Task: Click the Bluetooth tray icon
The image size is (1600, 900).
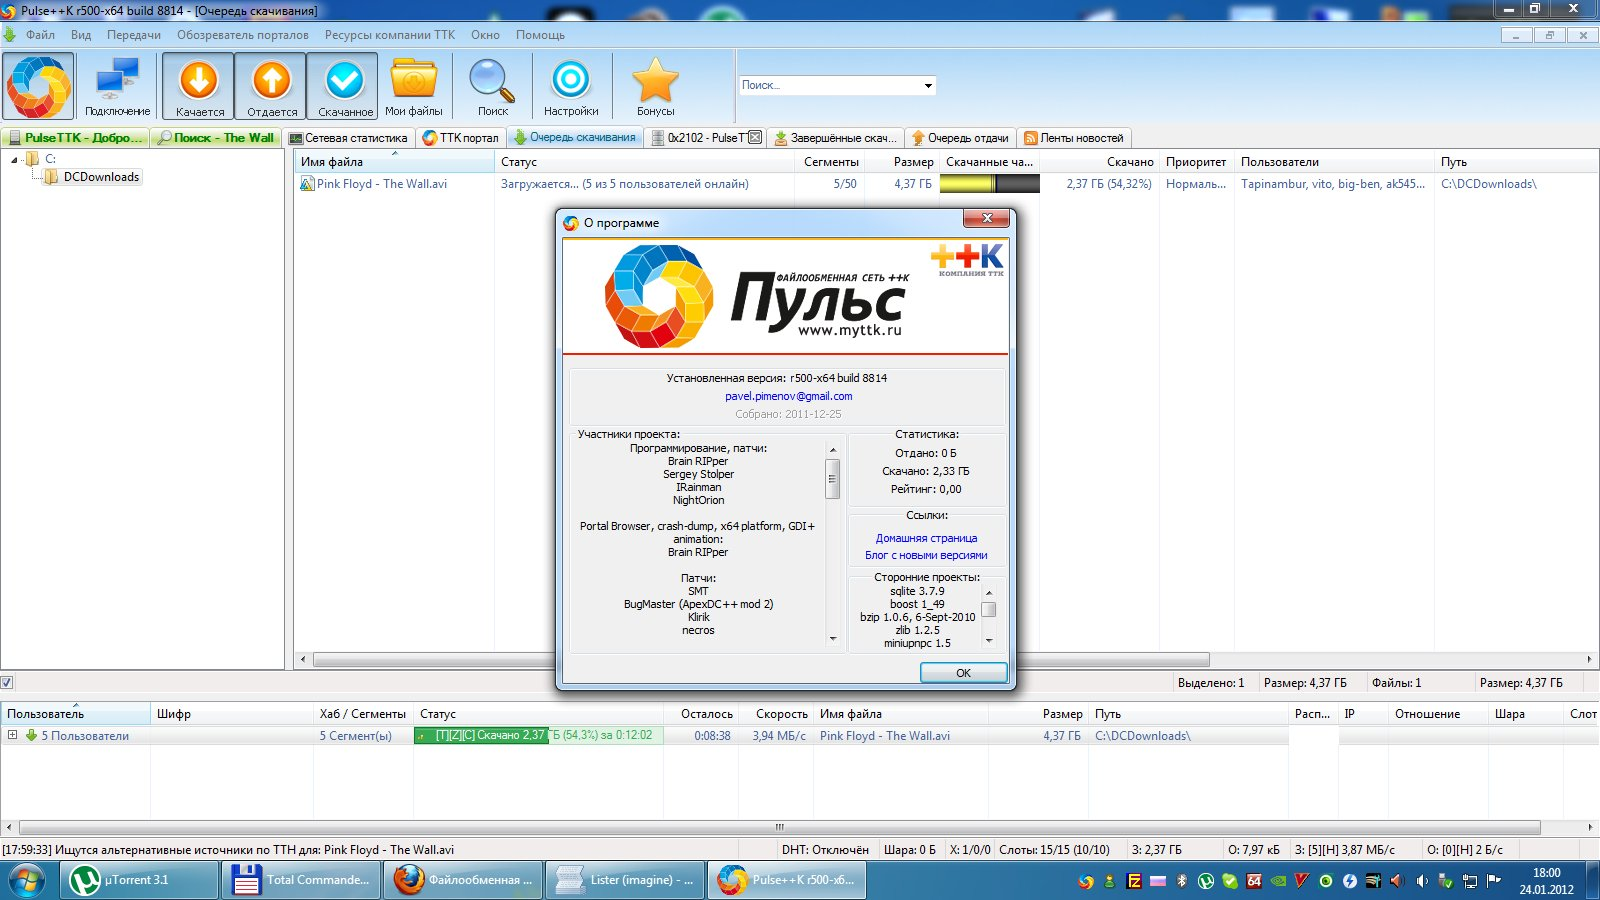Action: (x=1181, y=881)
